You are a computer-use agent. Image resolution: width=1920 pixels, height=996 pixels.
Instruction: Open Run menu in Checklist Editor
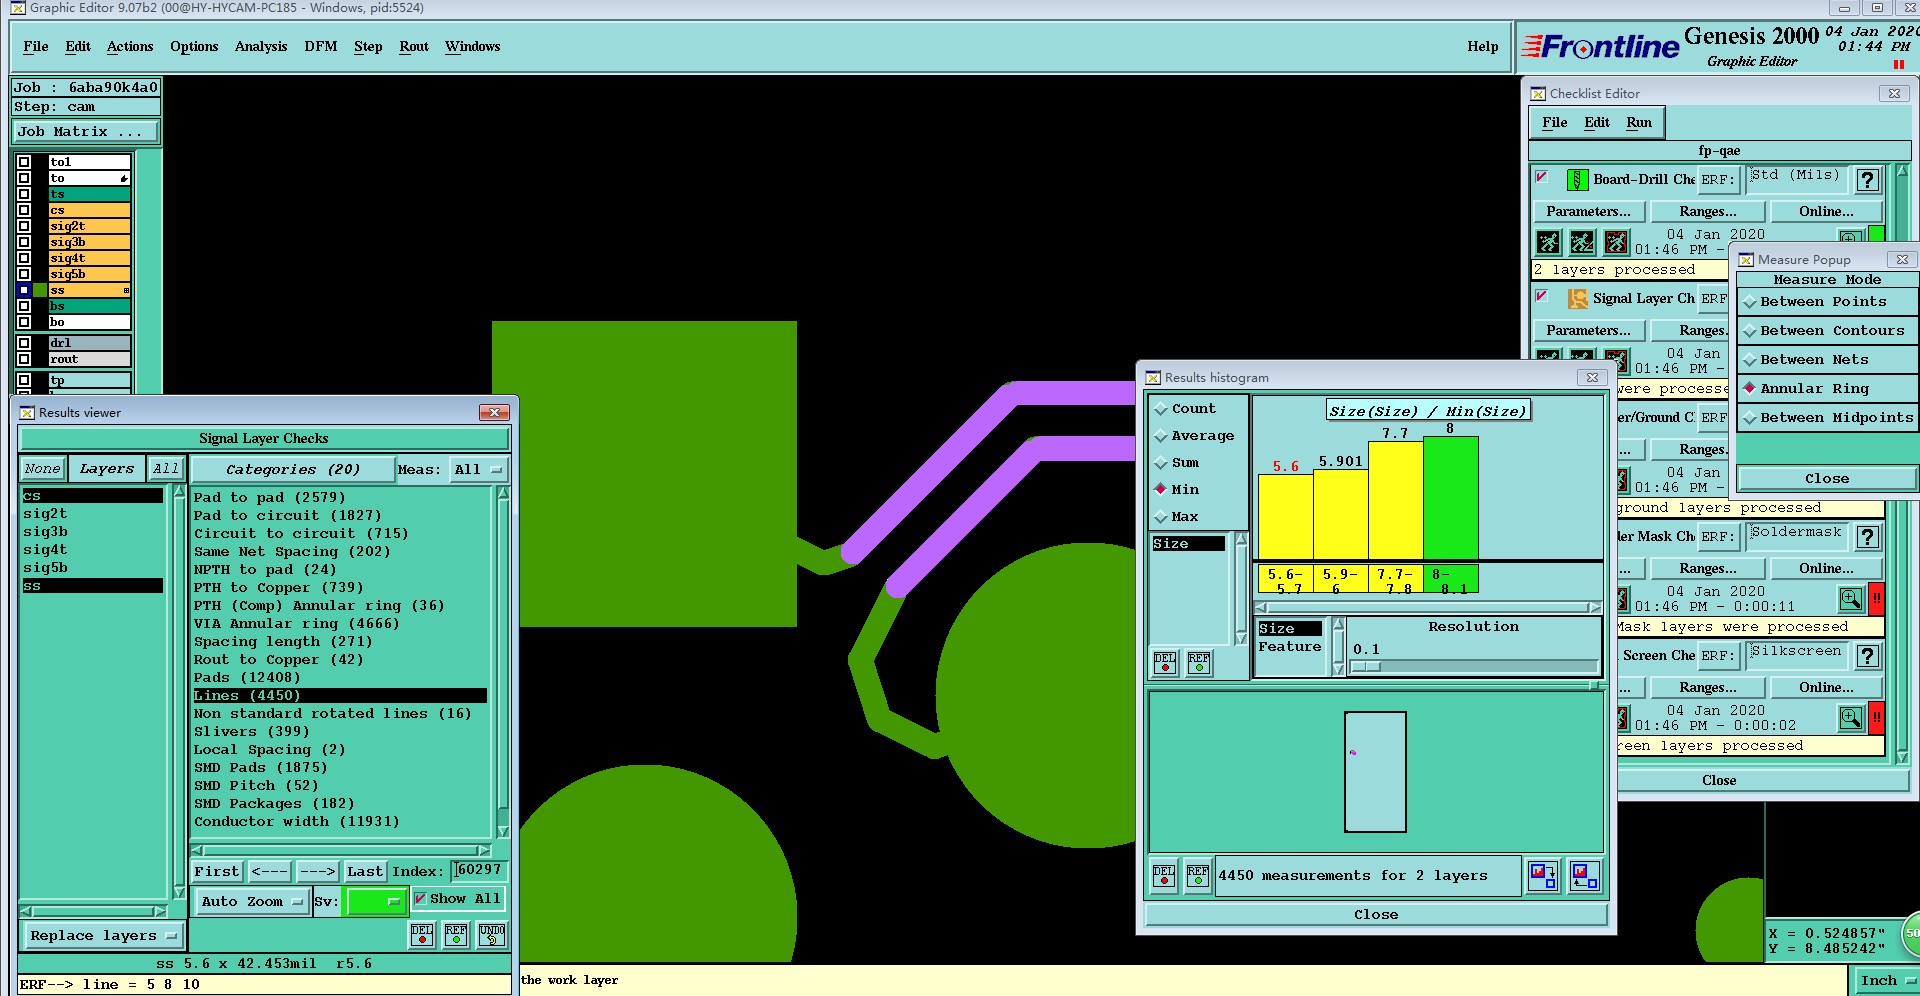pyautogui.click(x=1639, y=123)
